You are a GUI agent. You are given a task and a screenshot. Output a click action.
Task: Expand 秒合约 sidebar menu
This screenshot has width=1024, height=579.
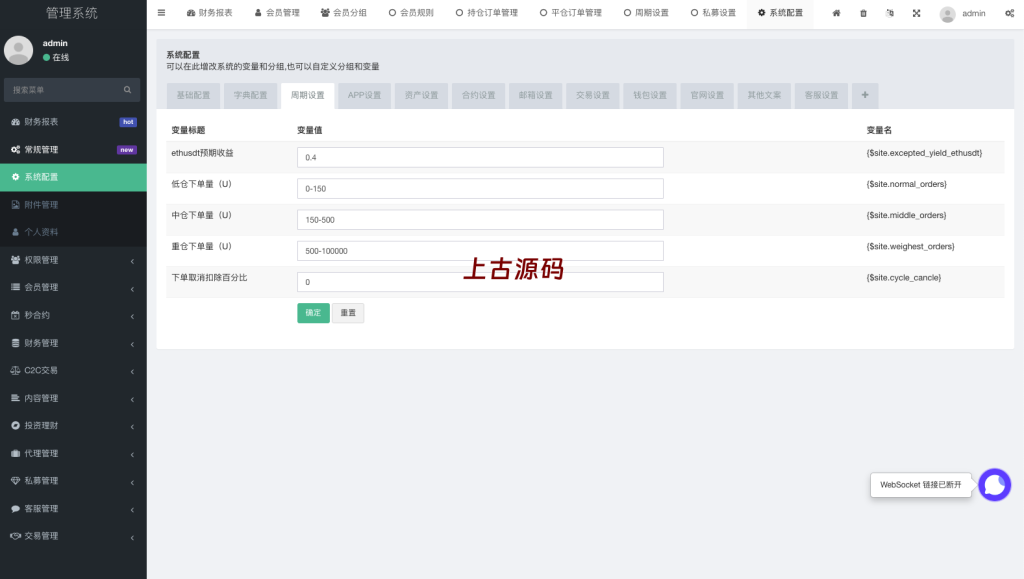point(73,315)
